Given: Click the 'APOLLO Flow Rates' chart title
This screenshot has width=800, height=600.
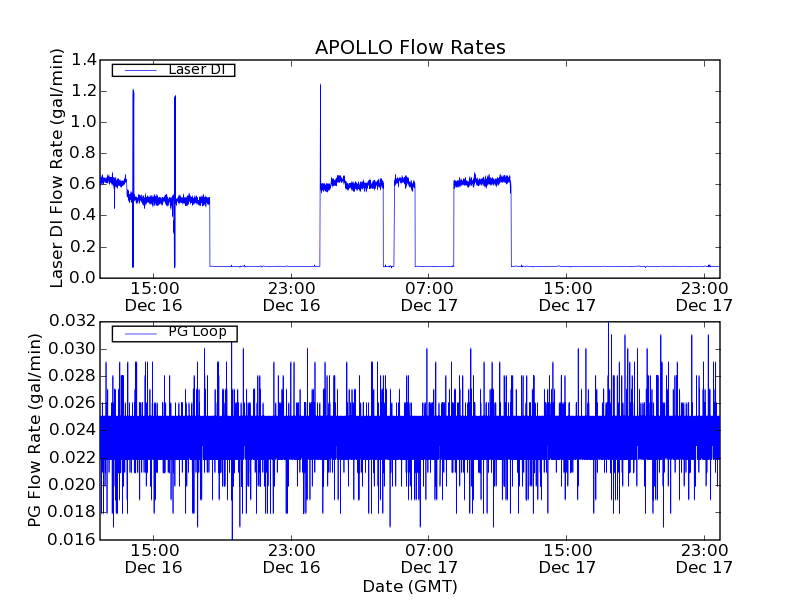Looking at the screenshot, I should coord(410,47).
